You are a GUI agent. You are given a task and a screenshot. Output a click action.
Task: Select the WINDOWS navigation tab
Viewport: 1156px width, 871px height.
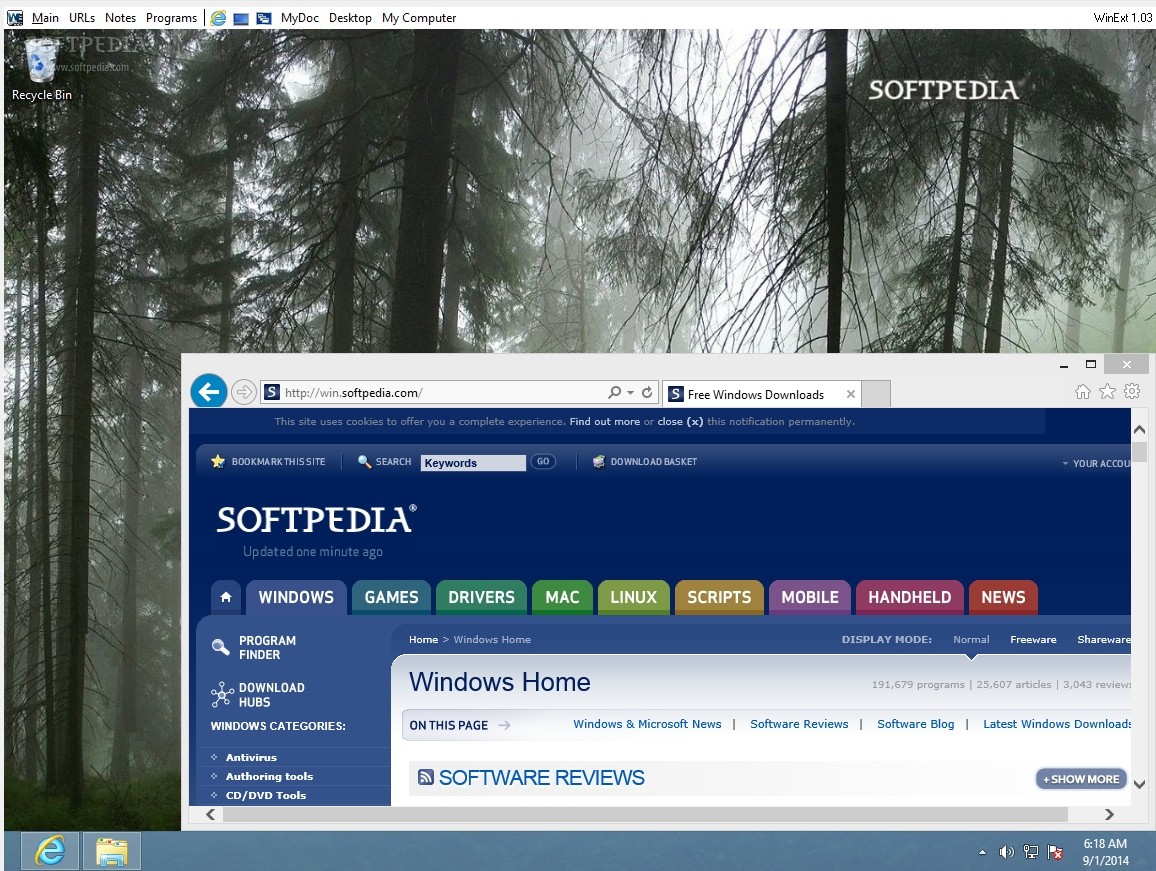296,597
